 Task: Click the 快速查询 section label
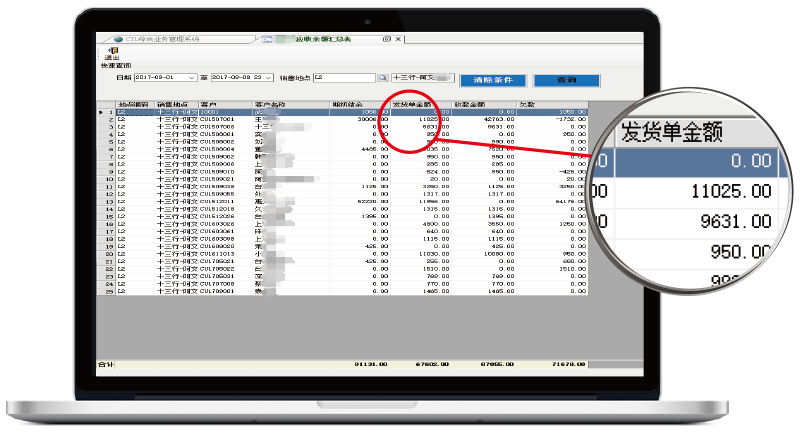click(x=116, y=66)
